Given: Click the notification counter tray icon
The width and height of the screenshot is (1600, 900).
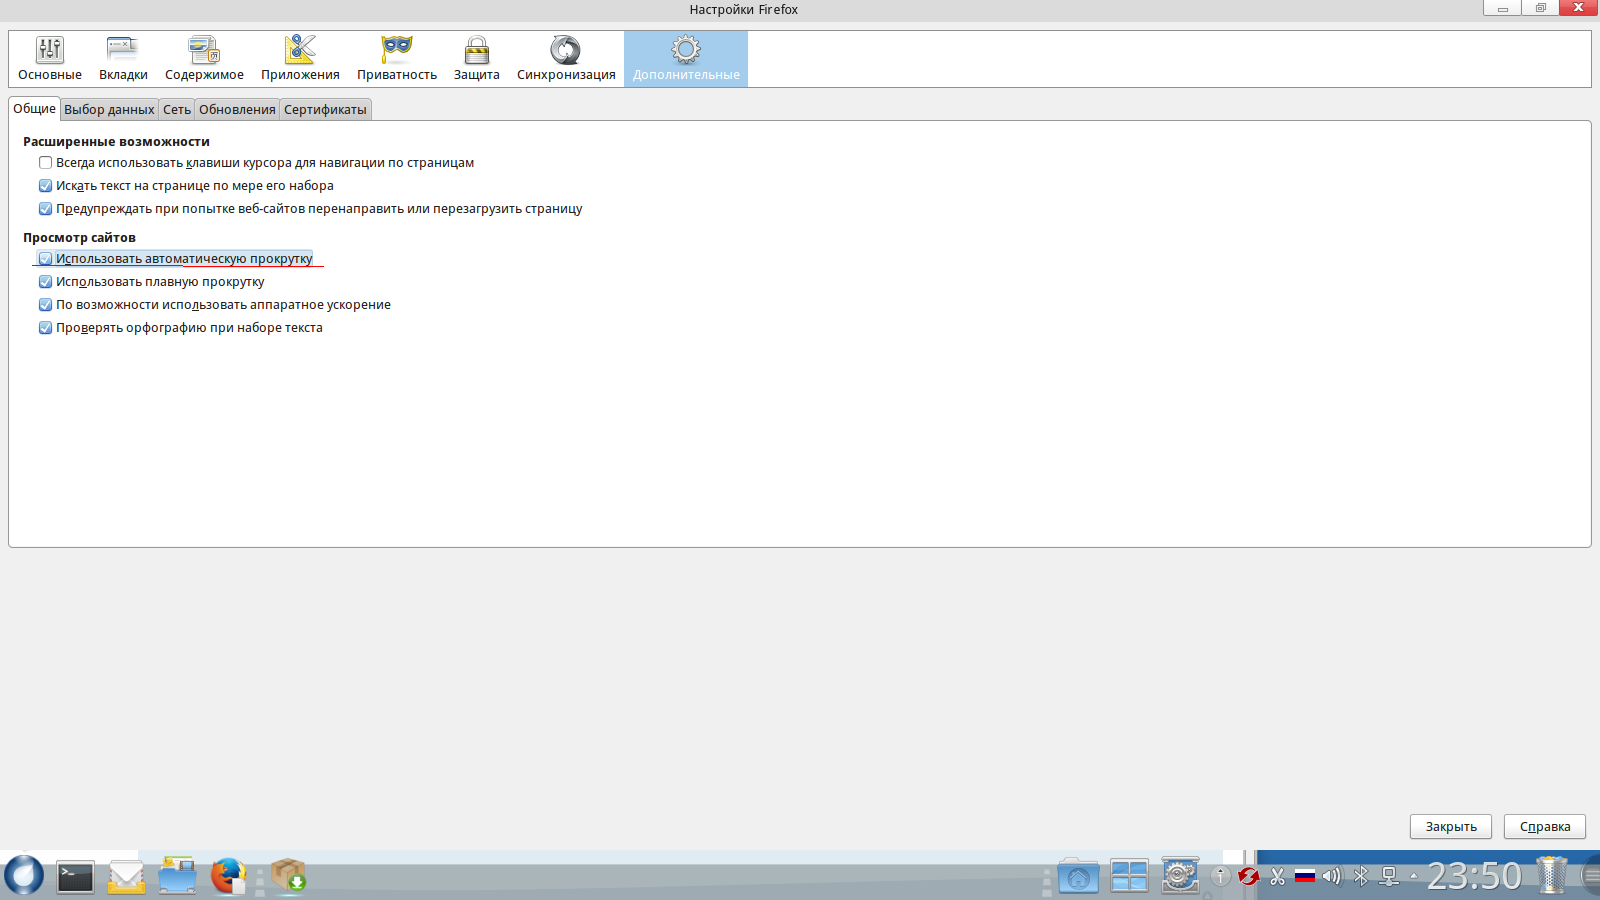Looking at the screenshot, I should pos(1221,876).
